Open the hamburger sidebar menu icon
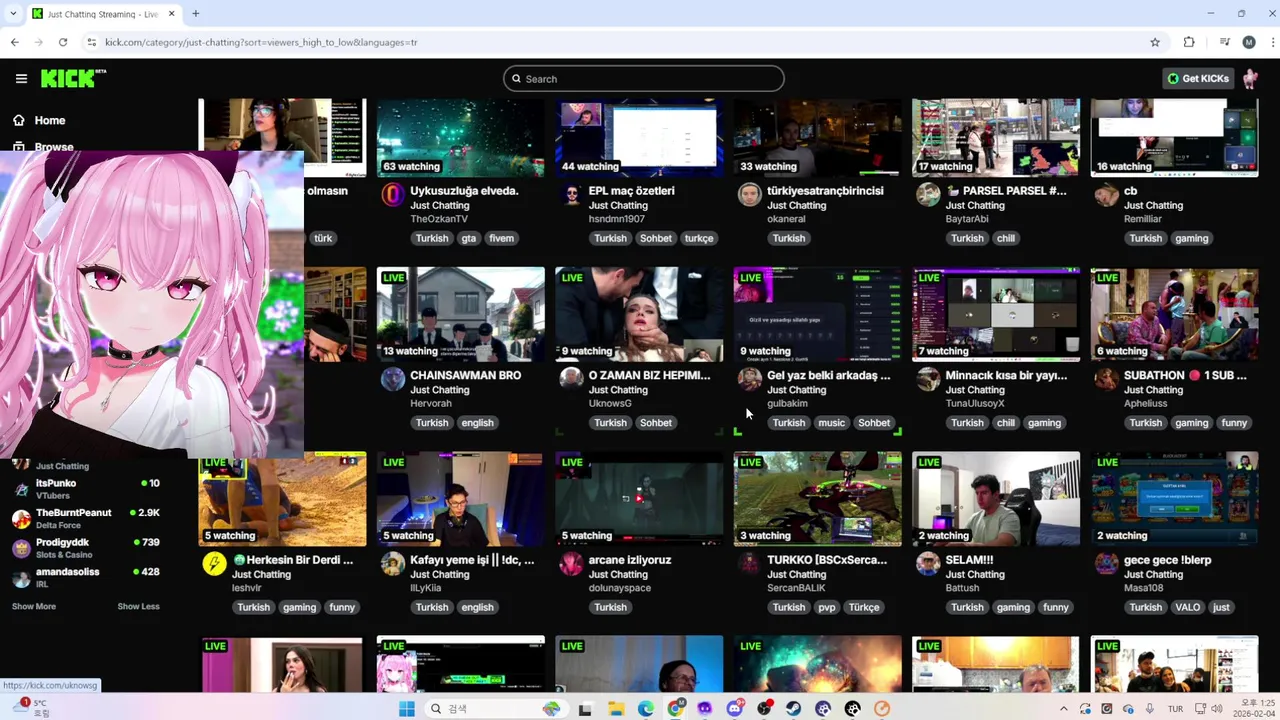Viewport: 1280px width, 720px height. pyautogui.click(x=21, y=79)
